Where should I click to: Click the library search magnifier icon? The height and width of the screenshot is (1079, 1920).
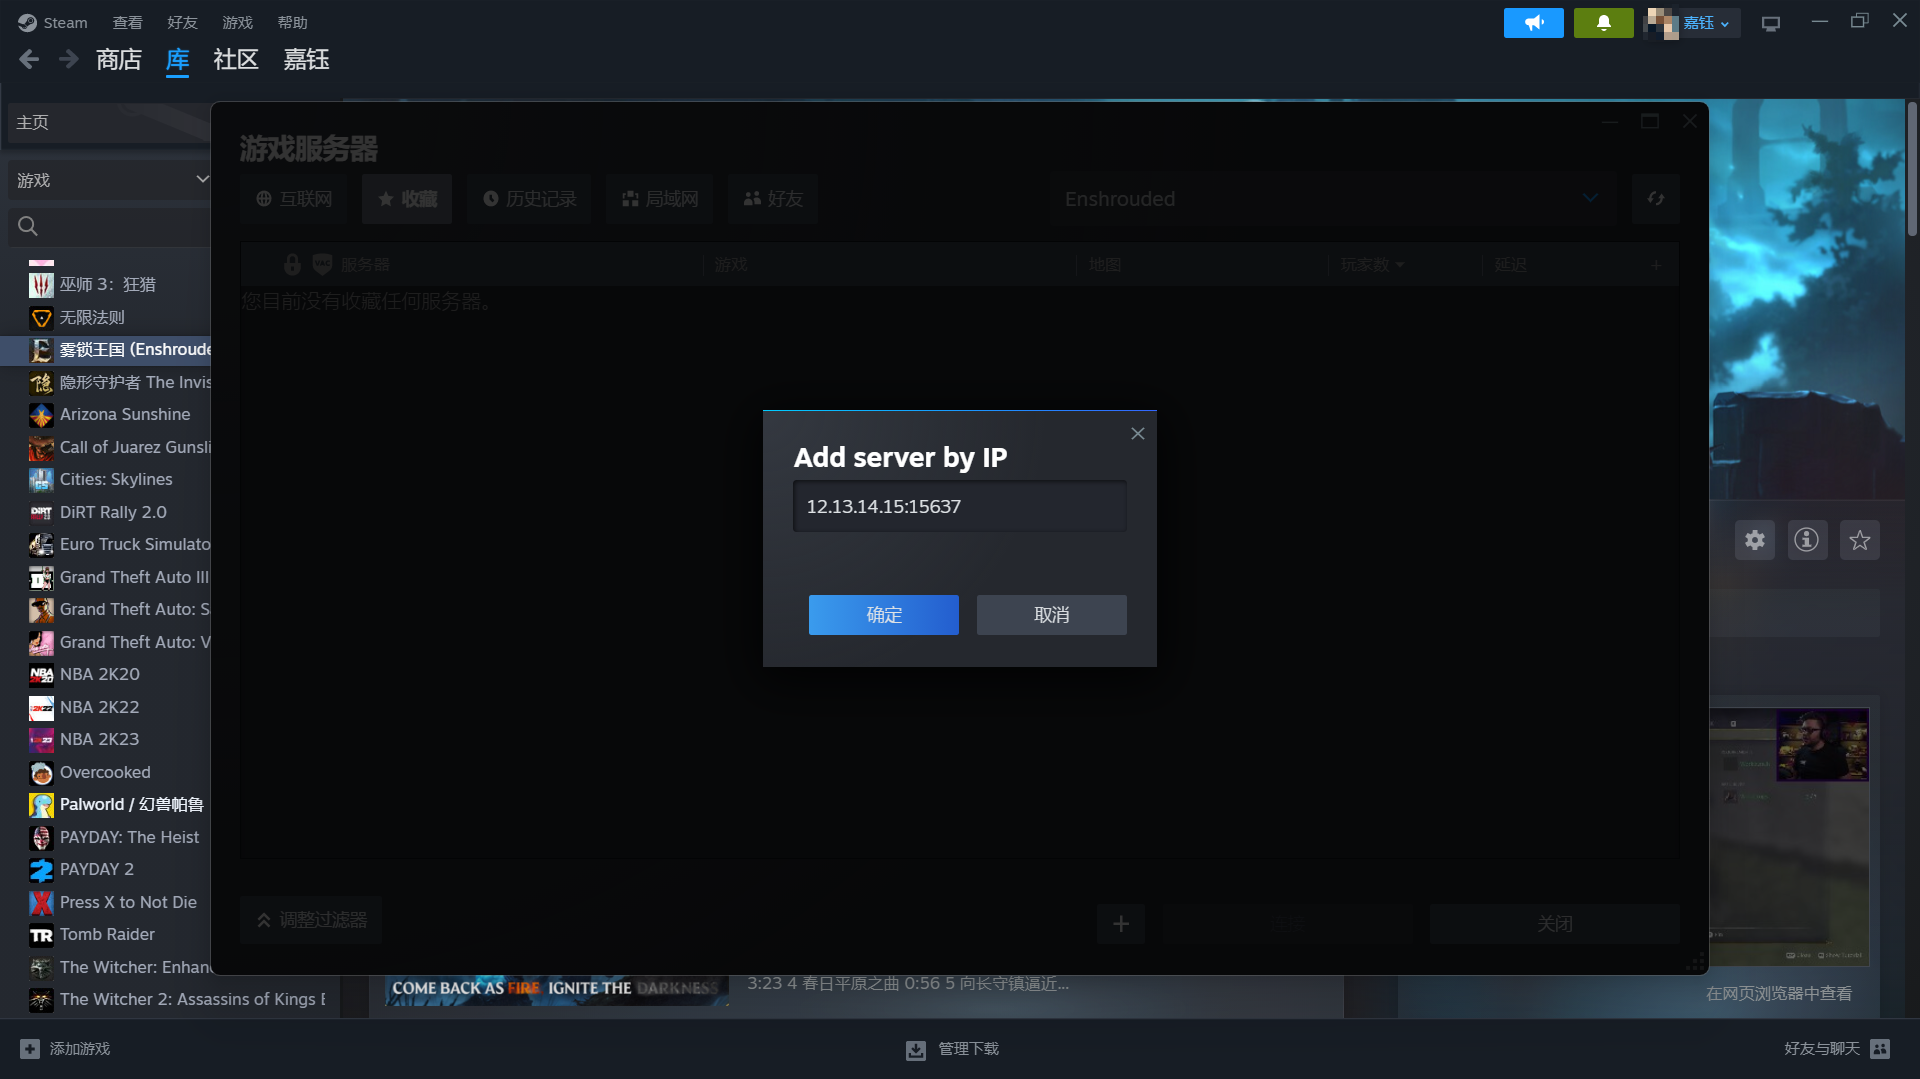(28, 227)
